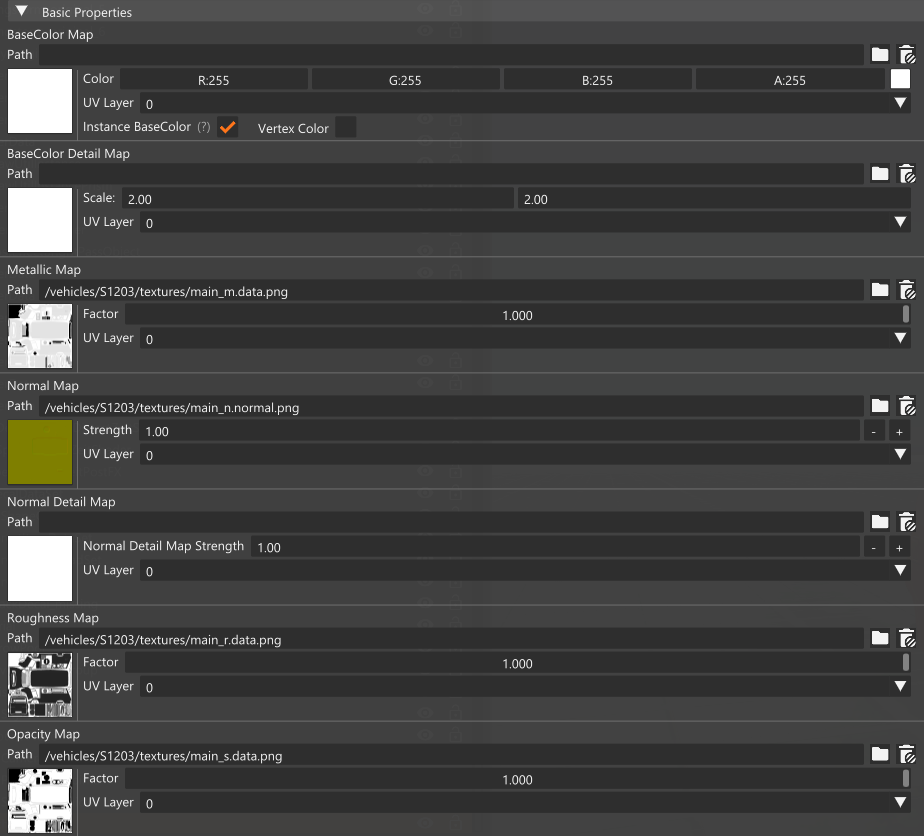Click the BaseColor Detail Map Path field
924x836 pixels.
451,174
